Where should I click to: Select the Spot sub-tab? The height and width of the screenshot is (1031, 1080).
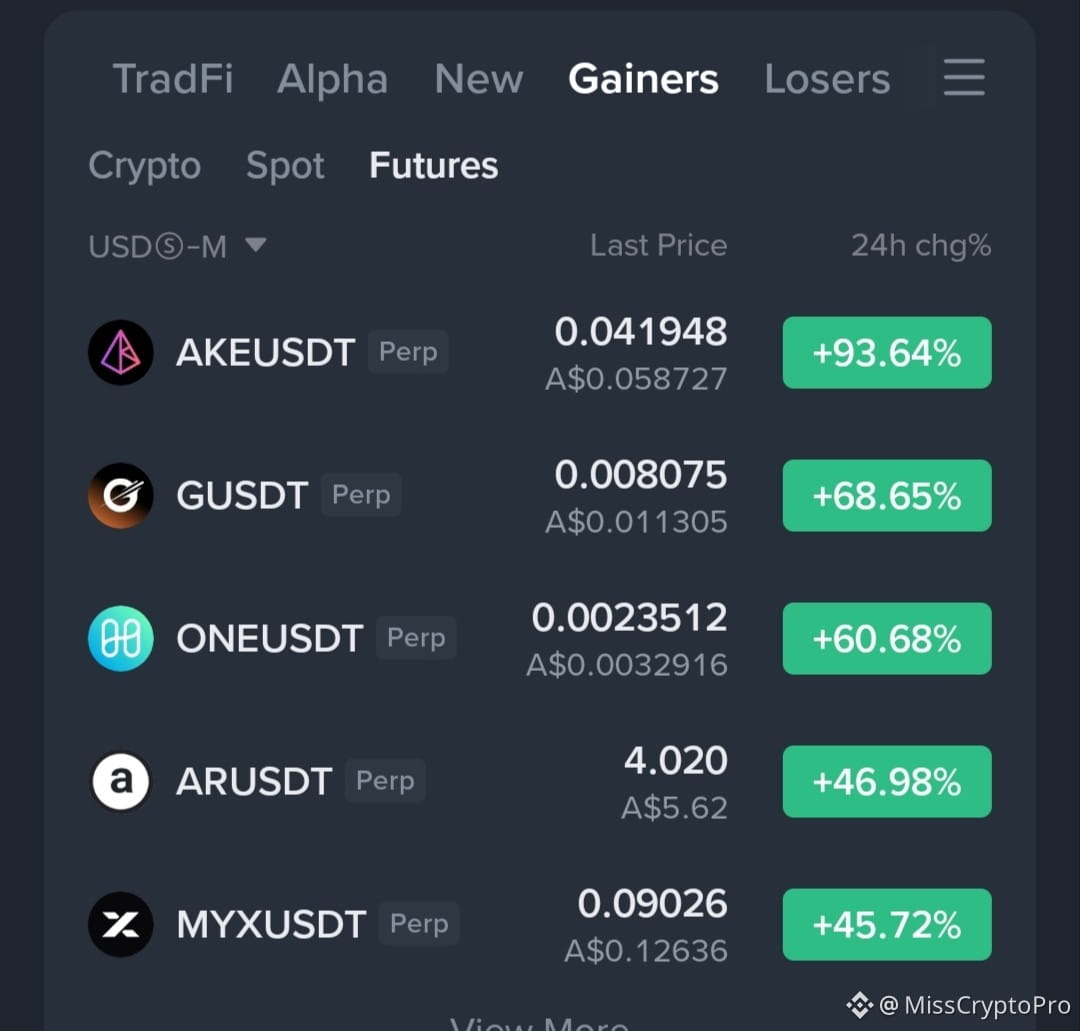(x=285, y=166)
